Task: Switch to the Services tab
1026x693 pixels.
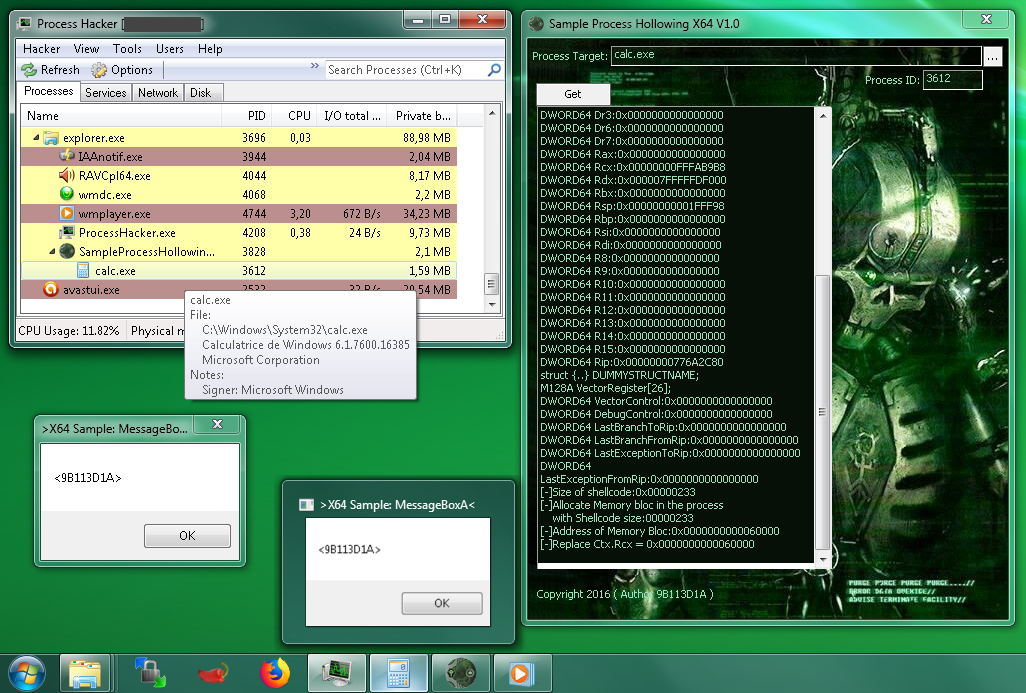Action: tap(105, 93)
